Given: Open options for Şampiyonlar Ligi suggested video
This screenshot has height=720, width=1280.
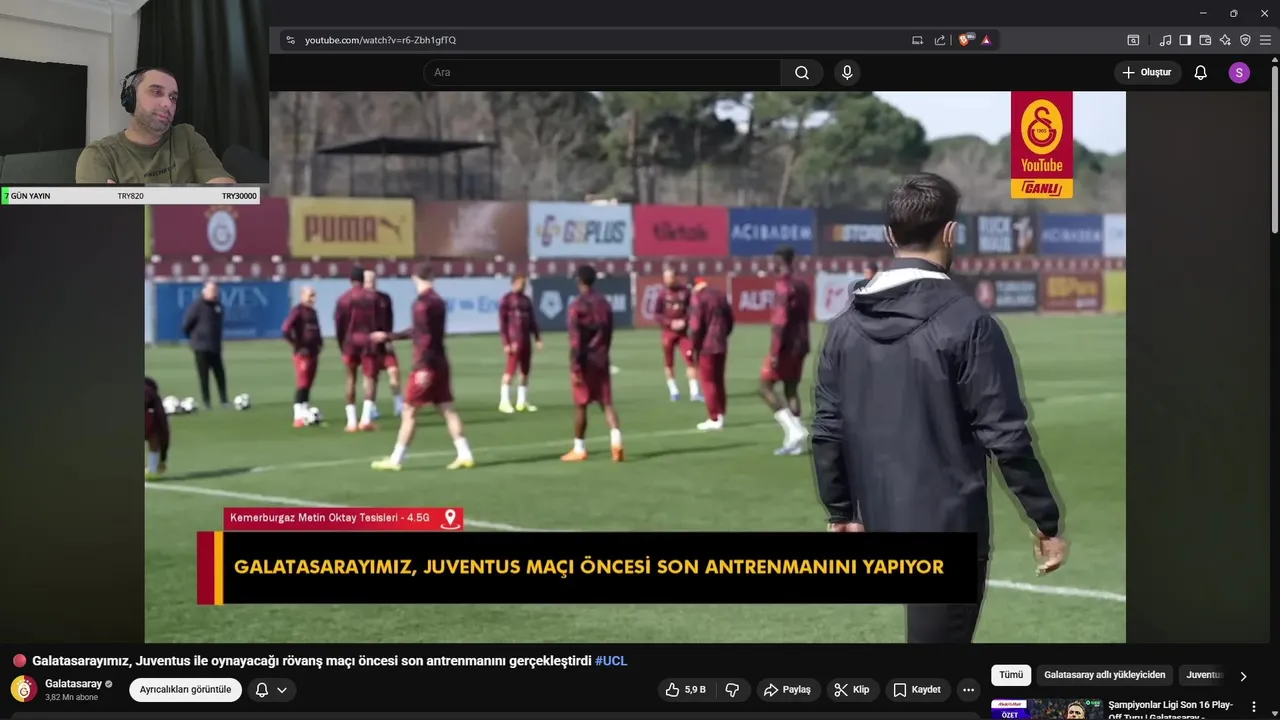Looking at the screenshot, I should coord(1254,707).
